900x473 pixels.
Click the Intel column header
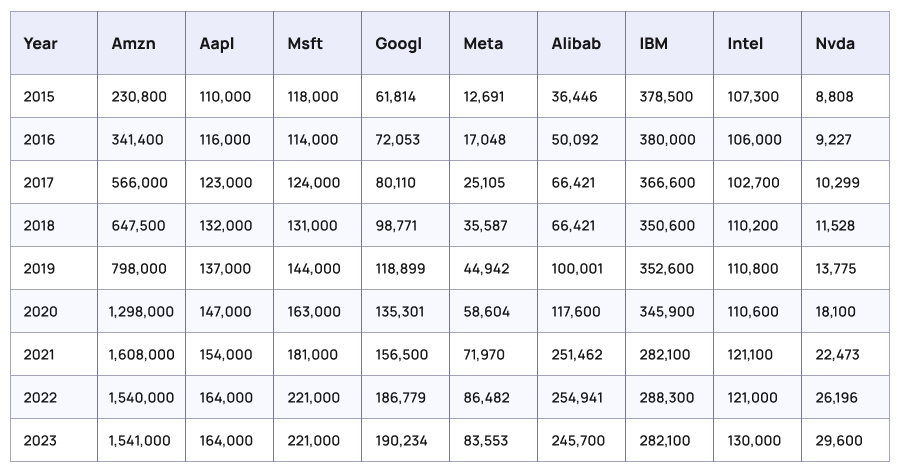[746, 44]
